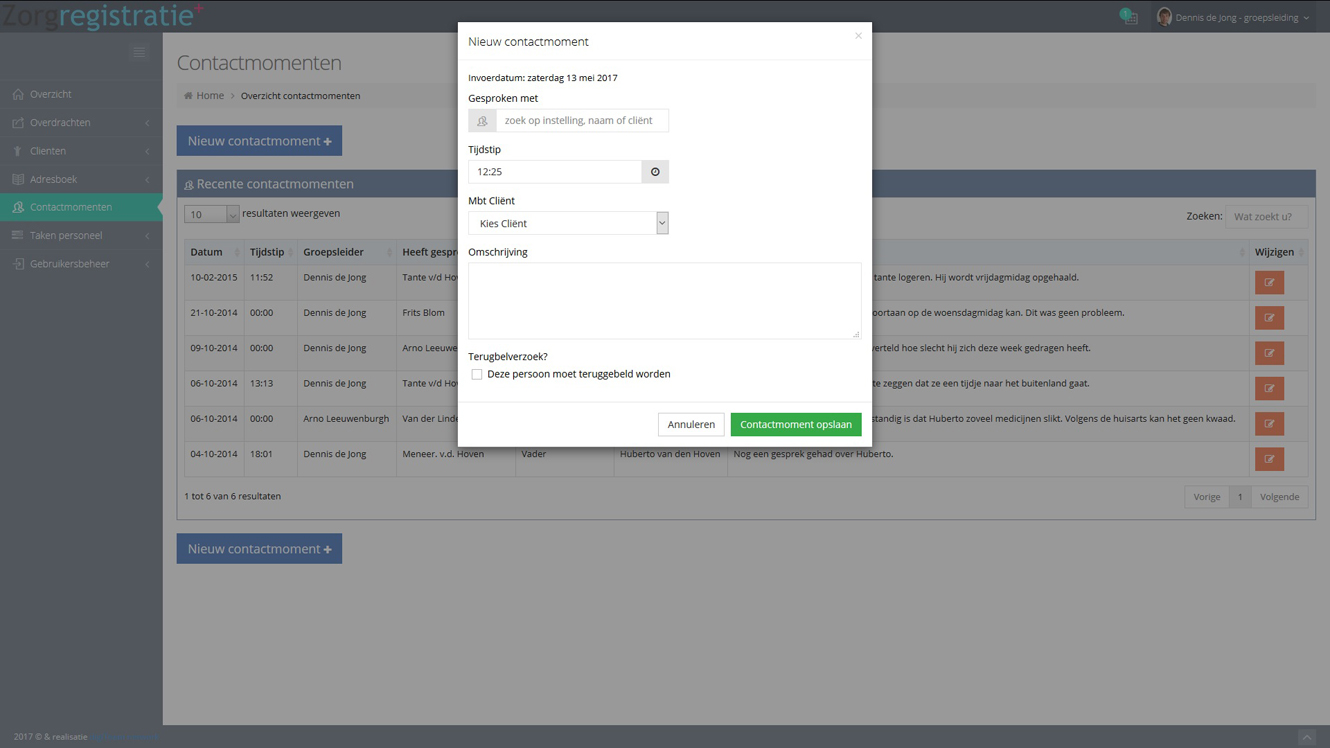Click edit icon for the 10-02-2015 row
The height and width of the screenshot is (748, 1330).
pyautogui.click(x=1269, y=282)
